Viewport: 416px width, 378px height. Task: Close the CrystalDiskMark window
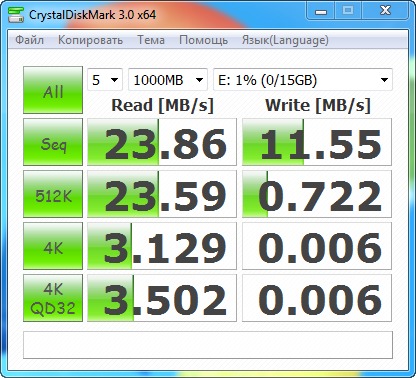click(x=385, y=11)
